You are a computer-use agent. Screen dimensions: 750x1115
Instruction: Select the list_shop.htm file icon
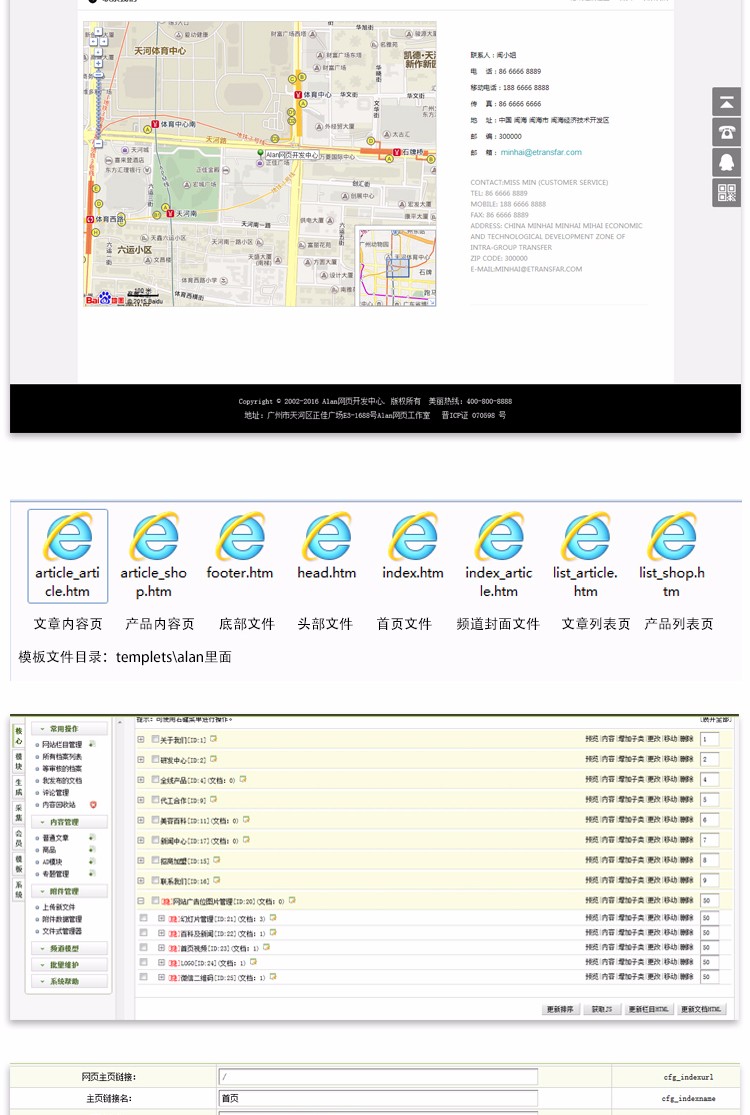[672, 536]
